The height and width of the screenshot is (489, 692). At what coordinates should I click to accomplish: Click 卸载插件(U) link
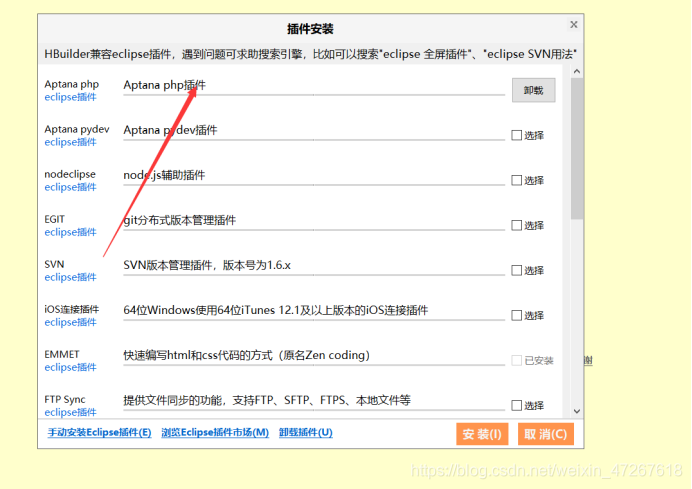[305, 433]
